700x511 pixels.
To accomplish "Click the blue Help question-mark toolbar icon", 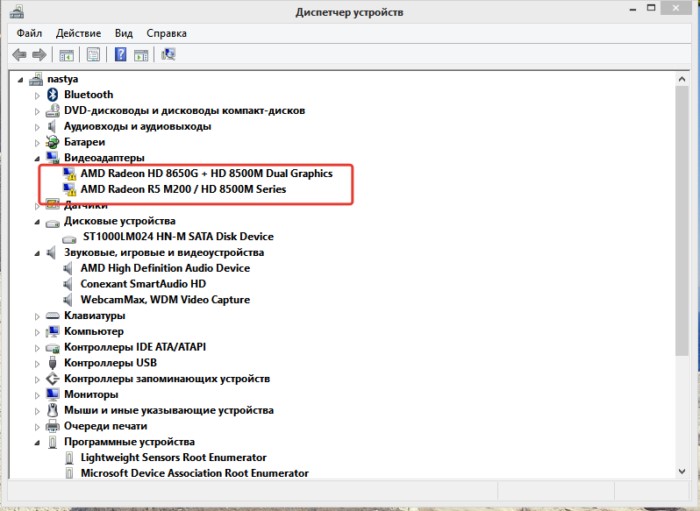I will tap(120, 54).
